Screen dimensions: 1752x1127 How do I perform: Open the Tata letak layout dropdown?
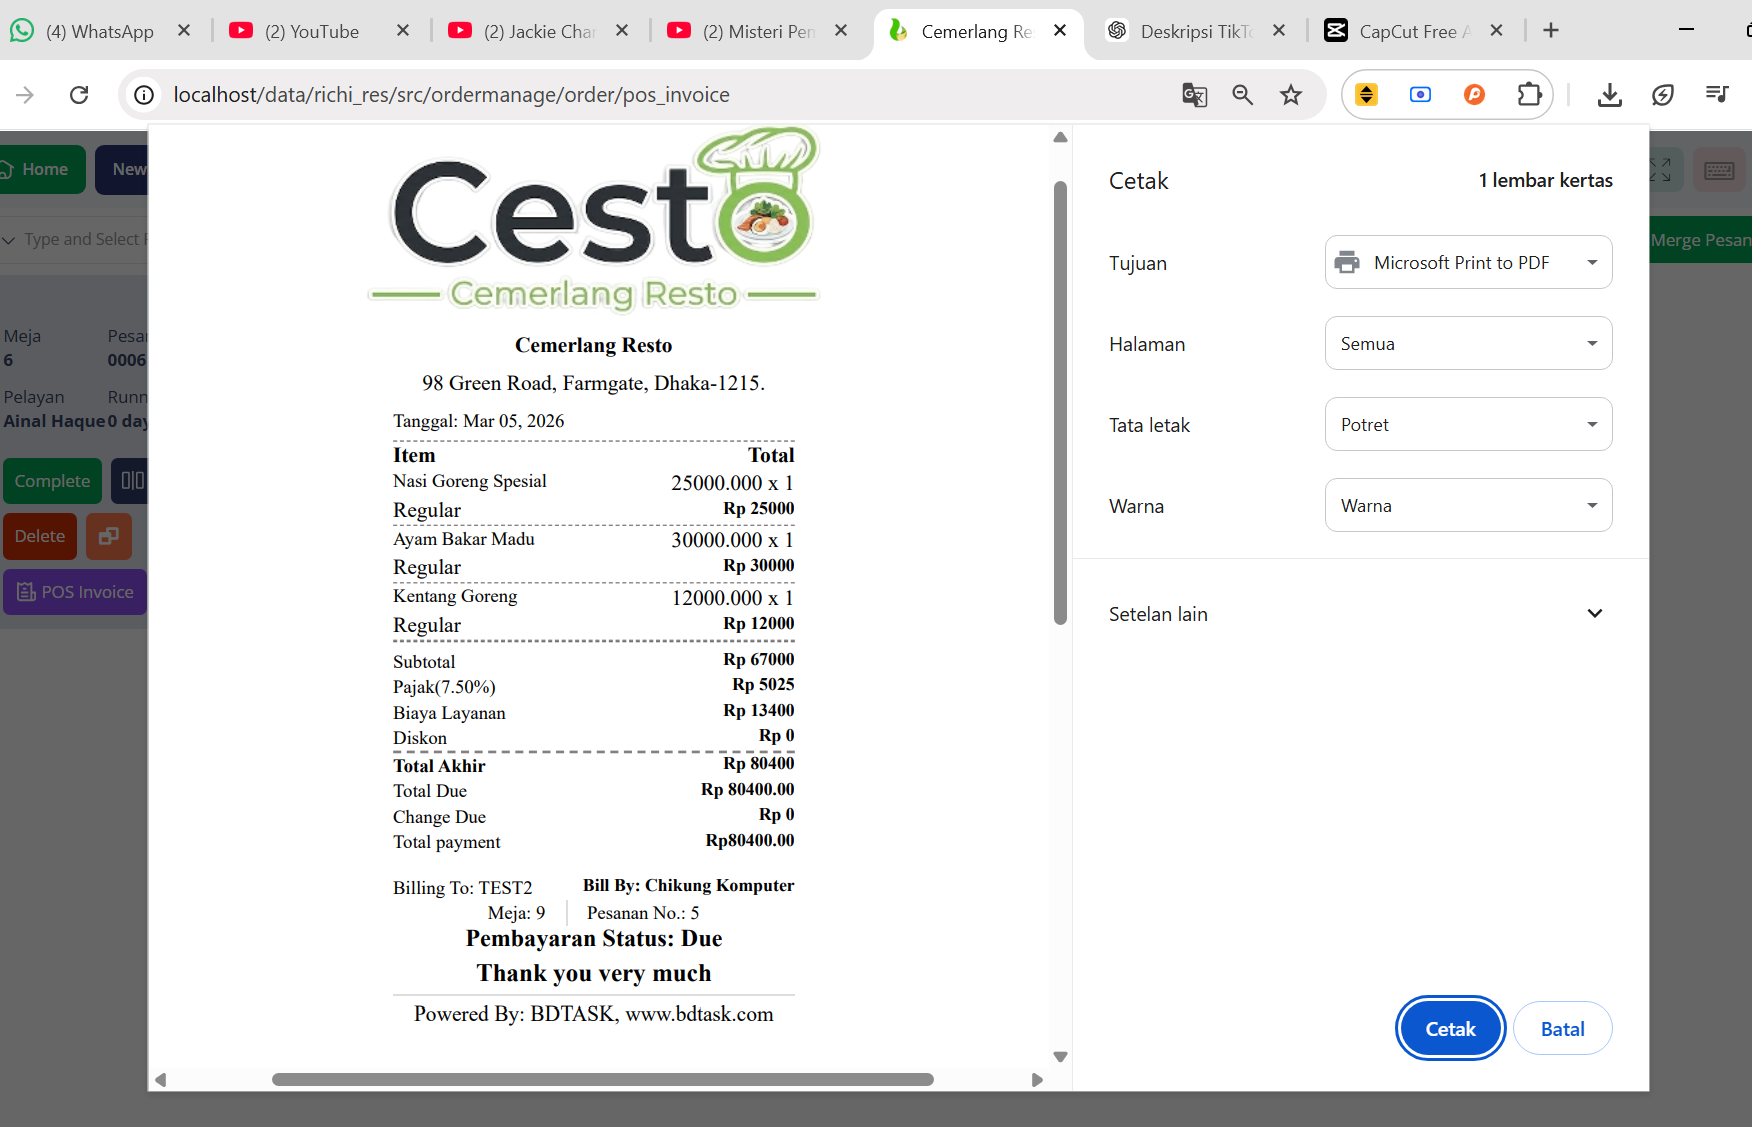[1467, 424]
